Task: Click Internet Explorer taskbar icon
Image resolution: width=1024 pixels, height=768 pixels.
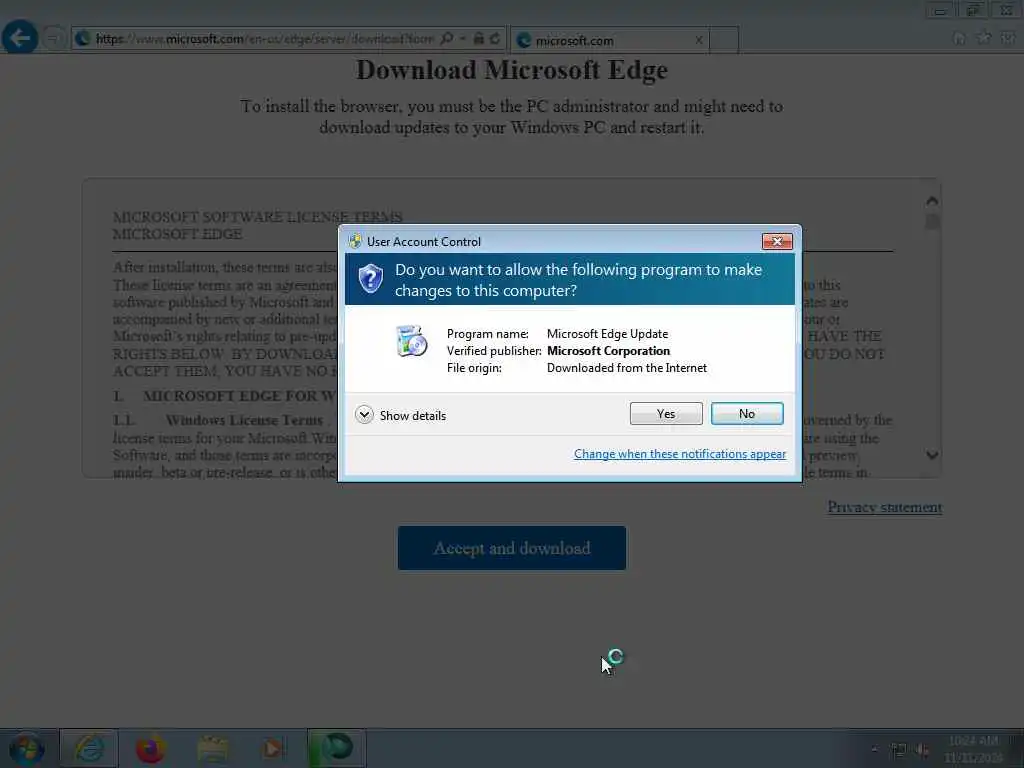Action: click(x=89, y=748)
